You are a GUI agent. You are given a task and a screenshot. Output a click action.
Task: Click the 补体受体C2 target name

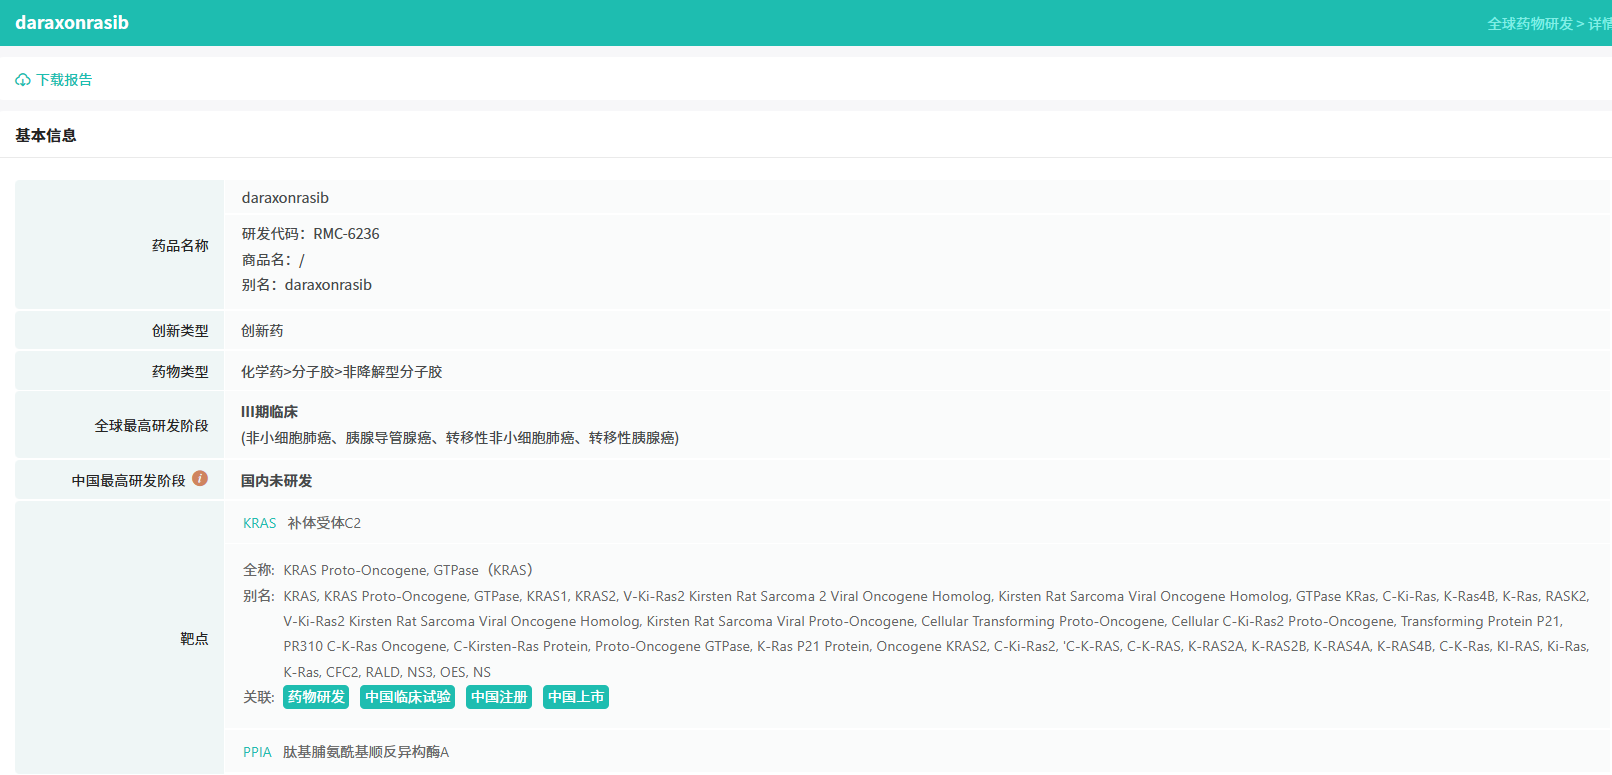[324, 523]
